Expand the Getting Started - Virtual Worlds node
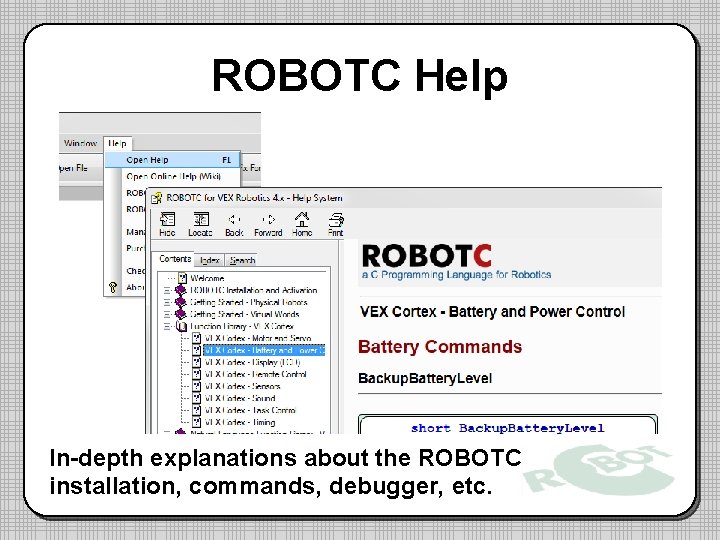Screen dimensions: 720x540 [x=167, y=314]
